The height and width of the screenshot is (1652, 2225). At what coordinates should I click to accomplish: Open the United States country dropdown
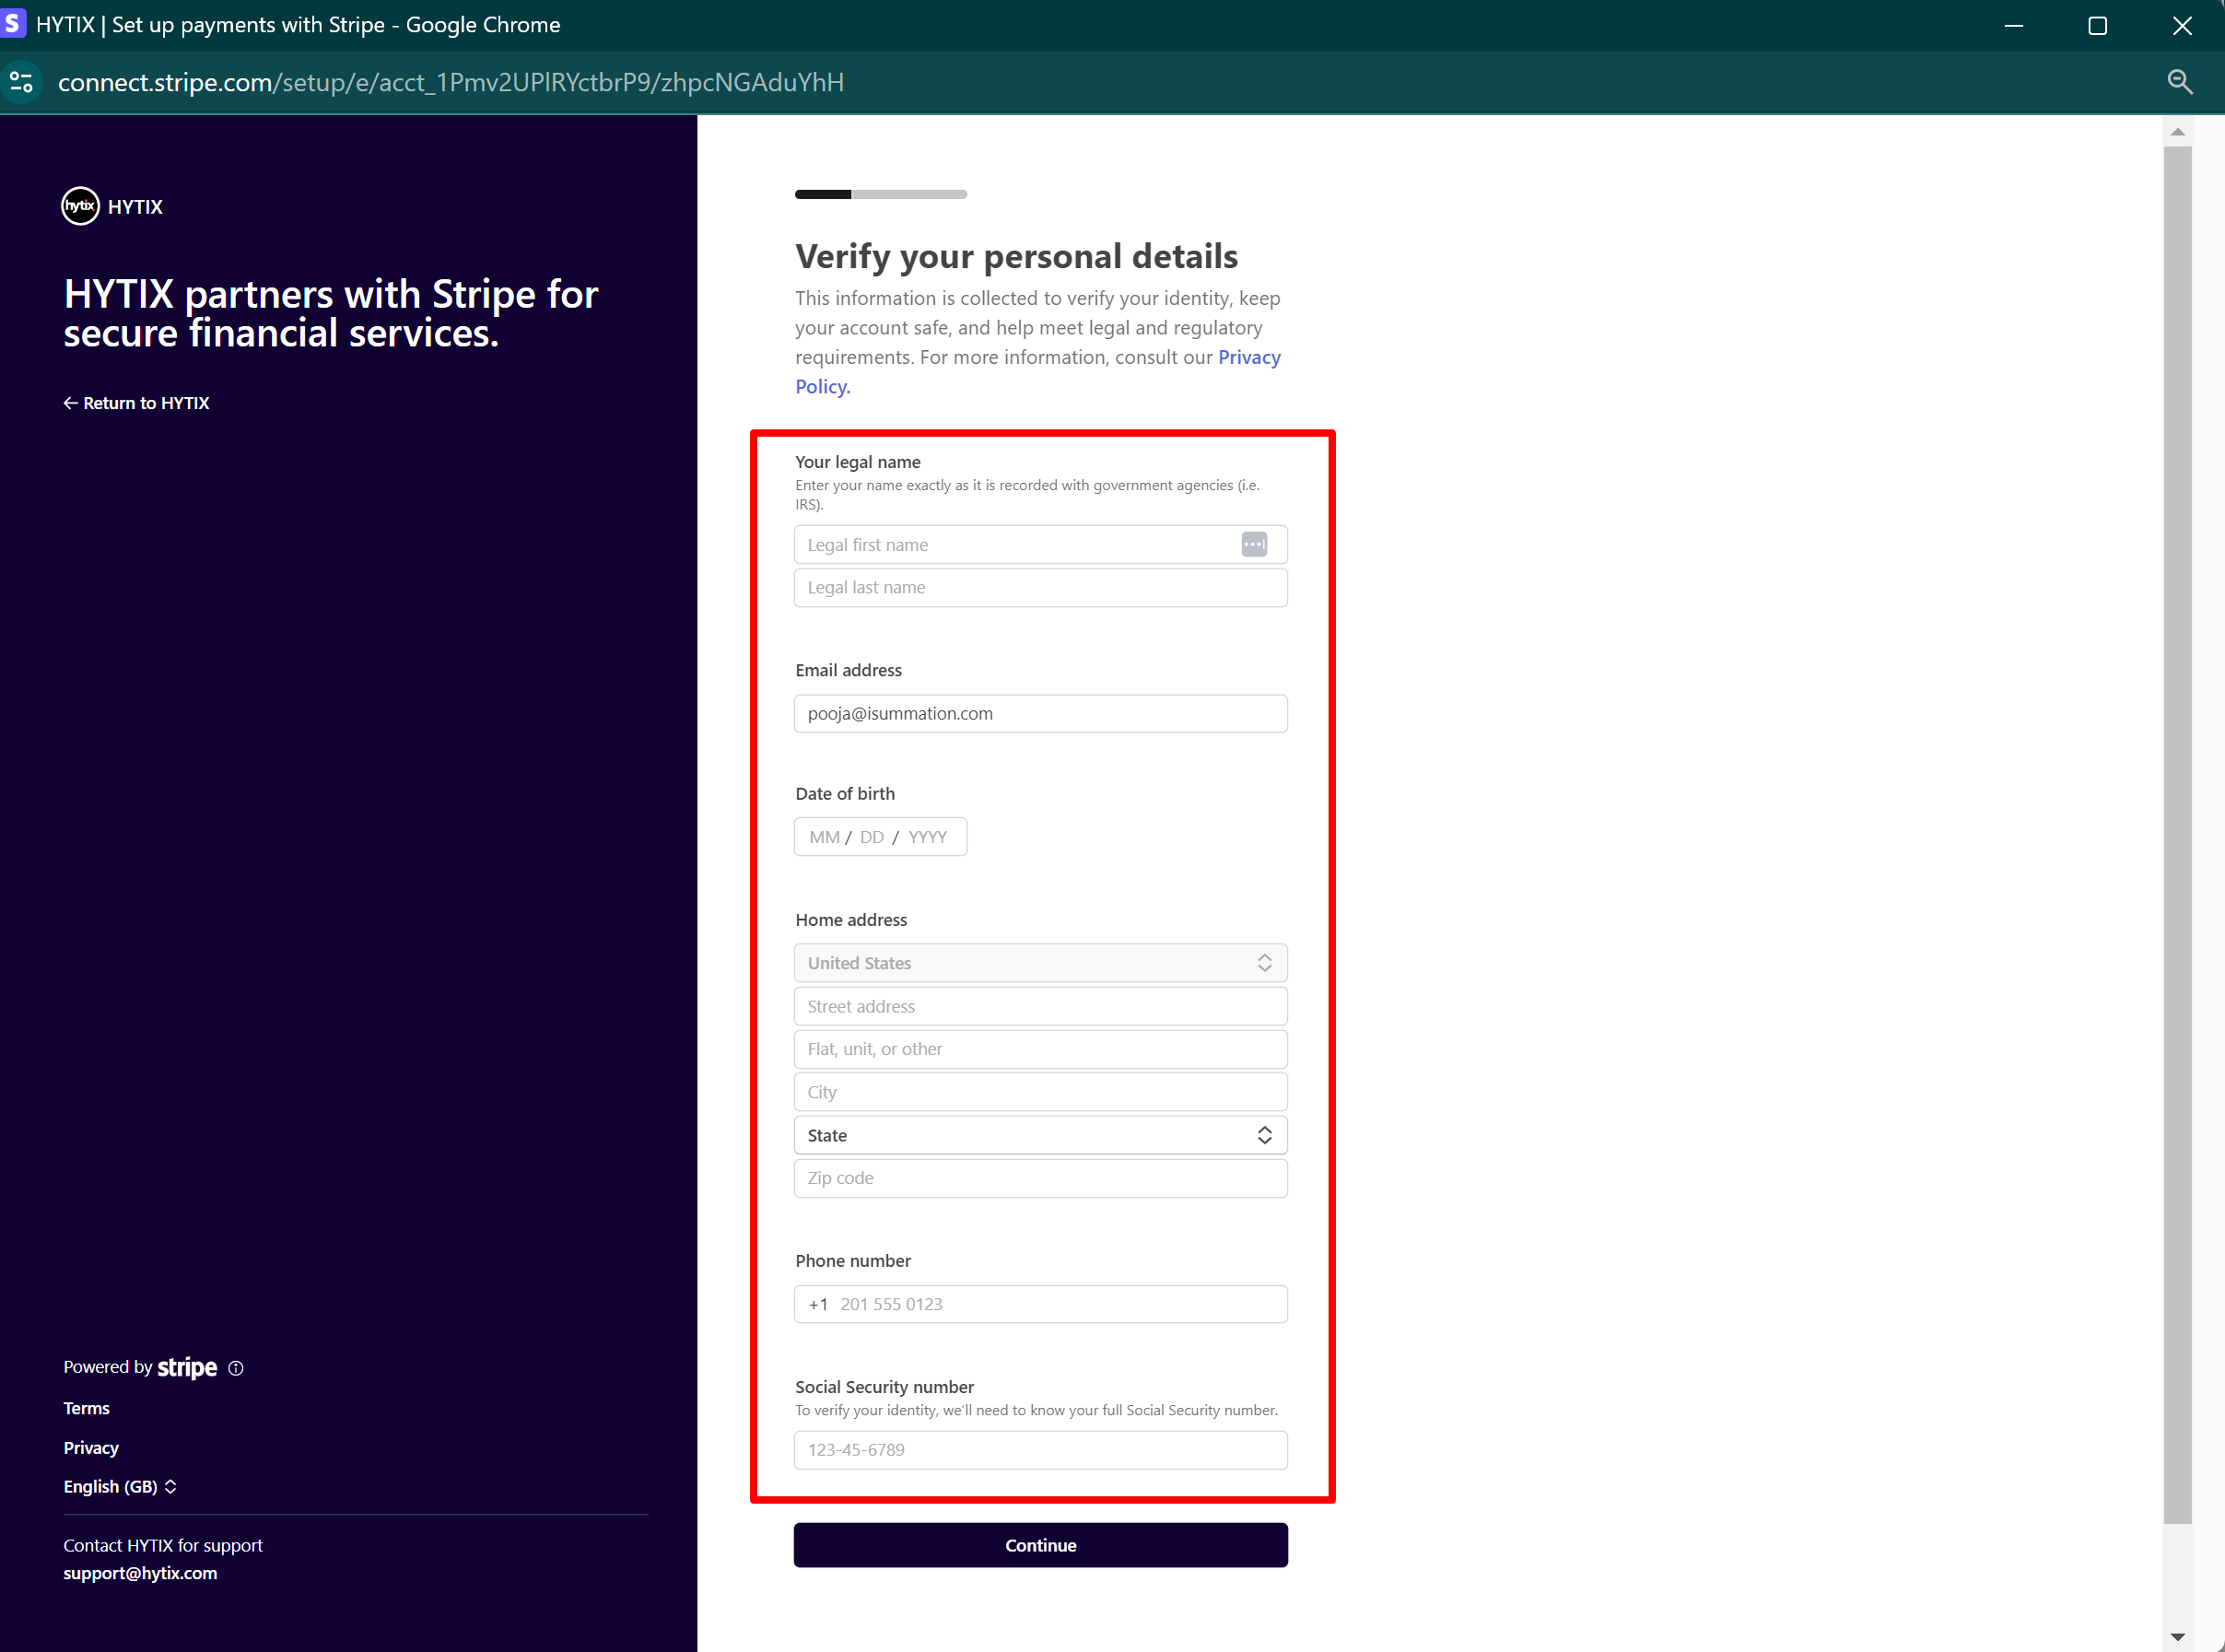pos(1040,963)
